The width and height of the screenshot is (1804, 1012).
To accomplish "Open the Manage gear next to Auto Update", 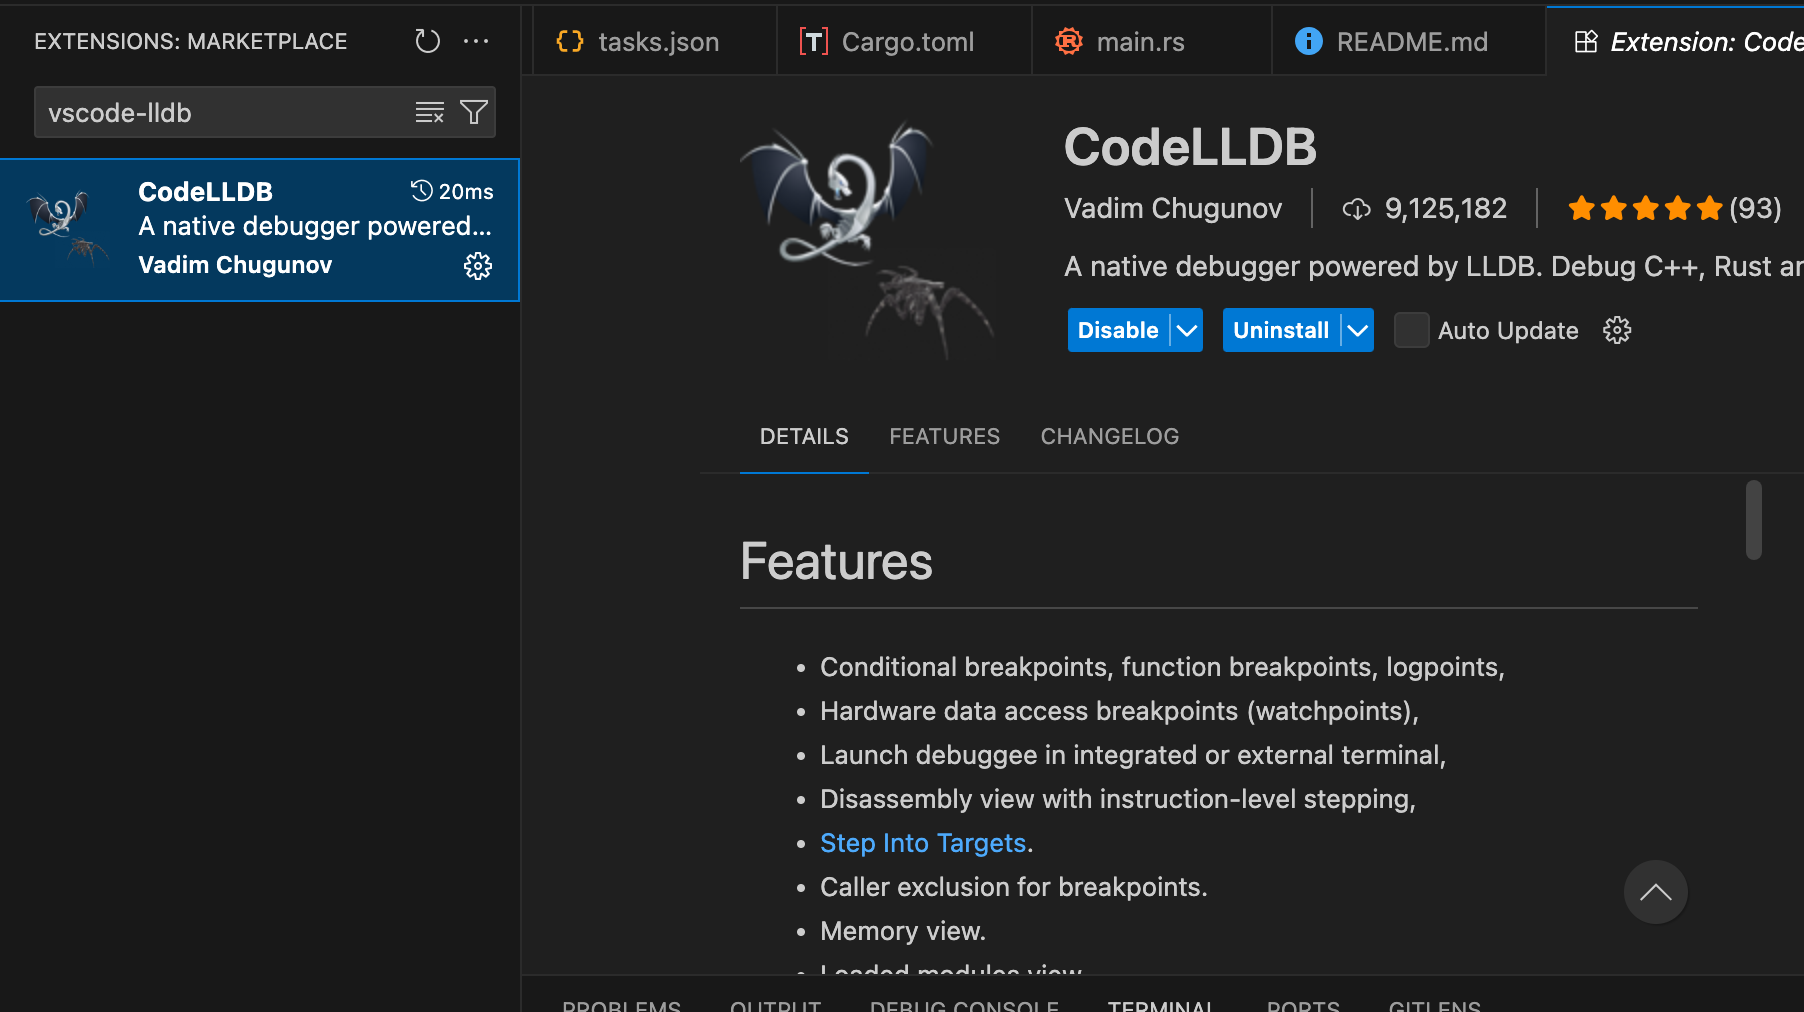I will pos(1617,330).
